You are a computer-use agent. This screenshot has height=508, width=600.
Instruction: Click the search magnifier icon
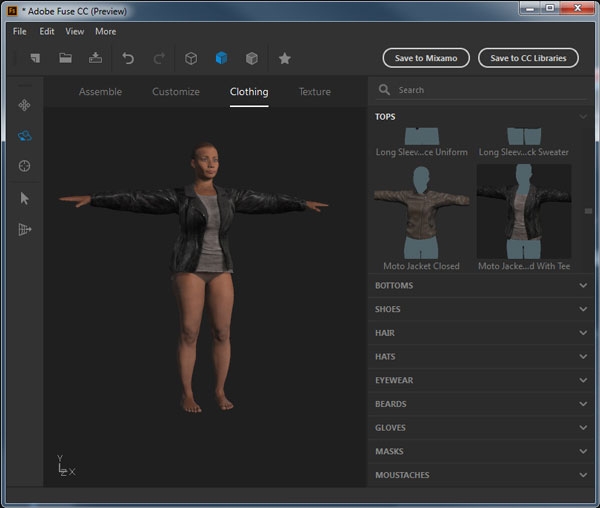pos(384,90)
